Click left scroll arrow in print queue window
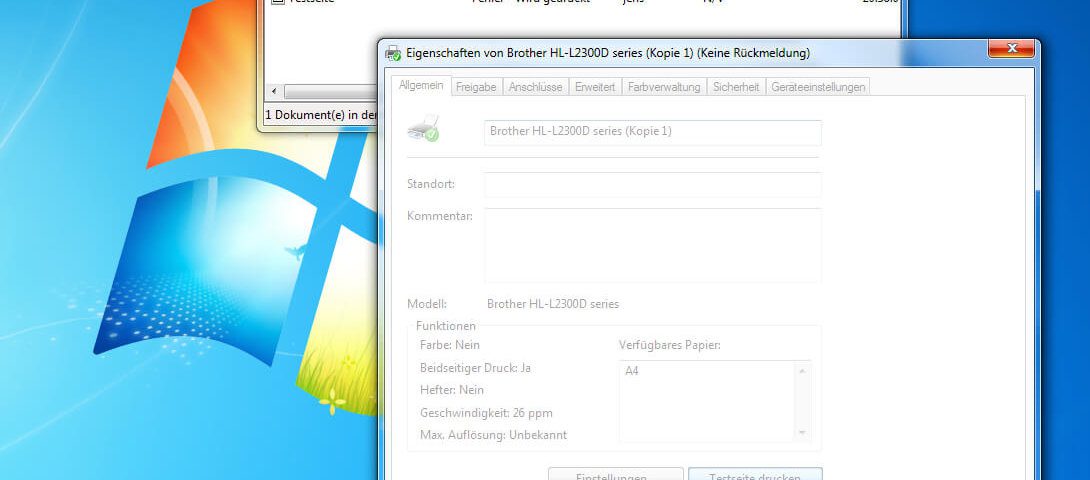 [274, 92]
